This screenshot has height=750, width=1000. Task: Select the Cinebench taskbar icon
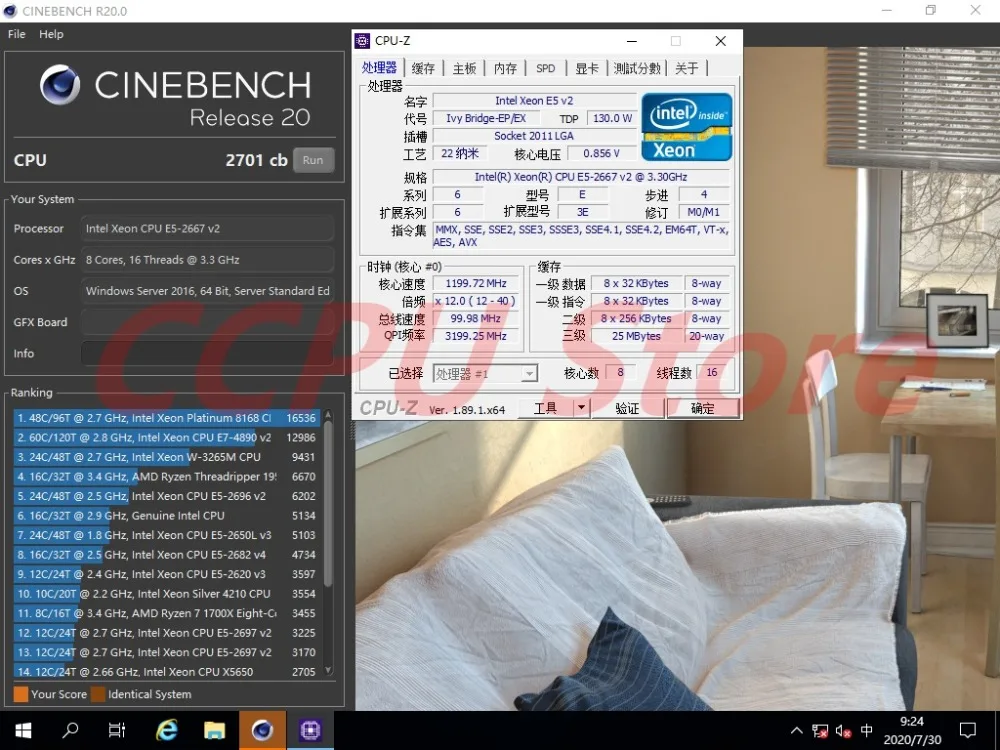point(262,730)
